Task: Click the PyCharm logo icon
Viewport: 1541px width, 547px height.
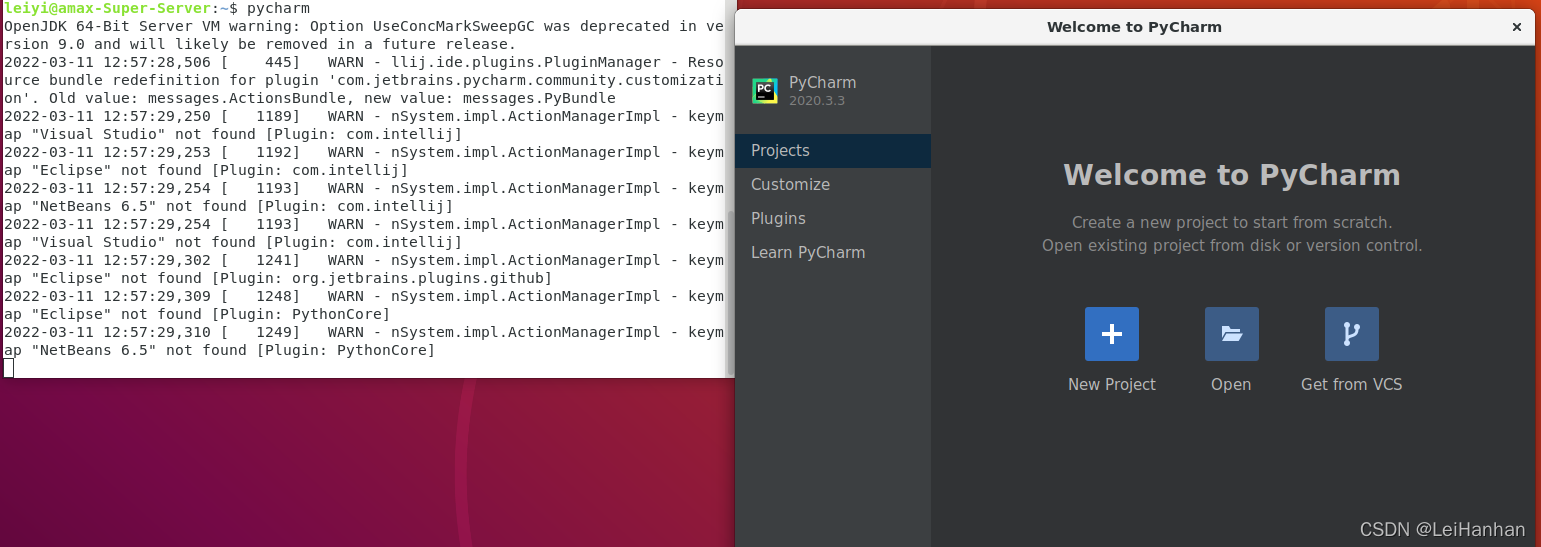Action: [765, 91]
